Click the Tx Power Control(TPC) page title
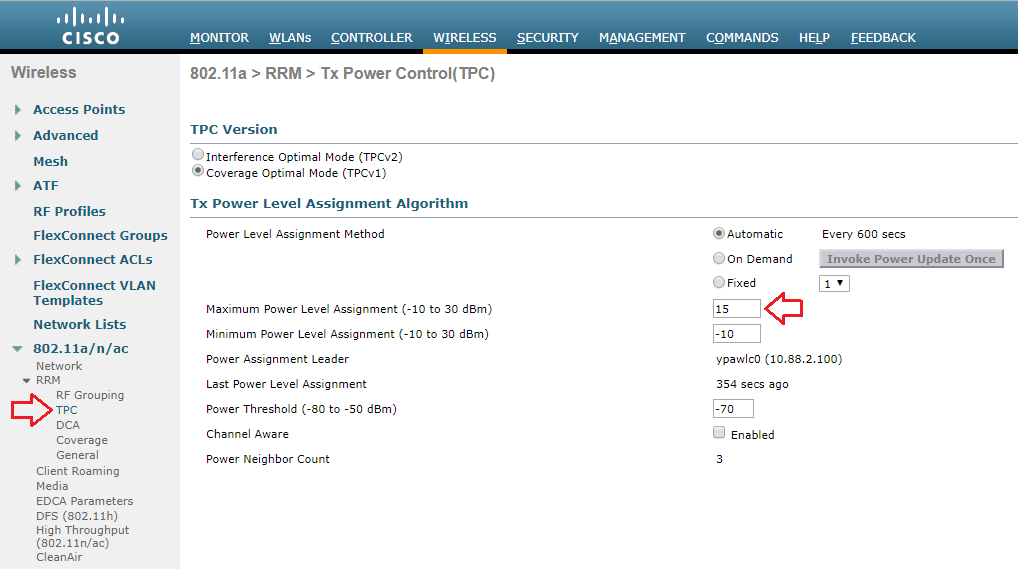The height and width of the screenshot is (569, 1018). 408,73
